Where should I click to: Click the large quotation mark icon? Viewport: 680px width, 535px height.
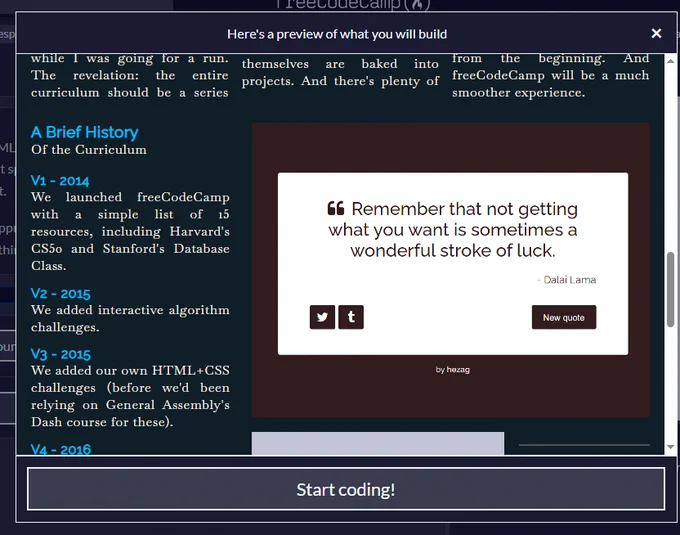tap(336, 209)
